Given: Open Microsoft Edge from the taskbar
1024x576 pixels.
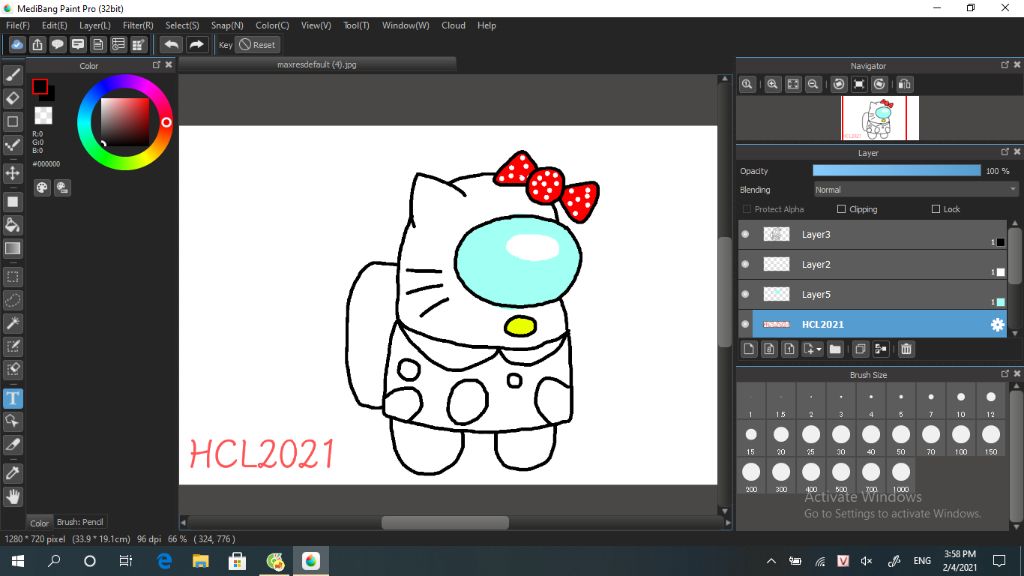Looking at the screenshot, I should click(165, 561).
